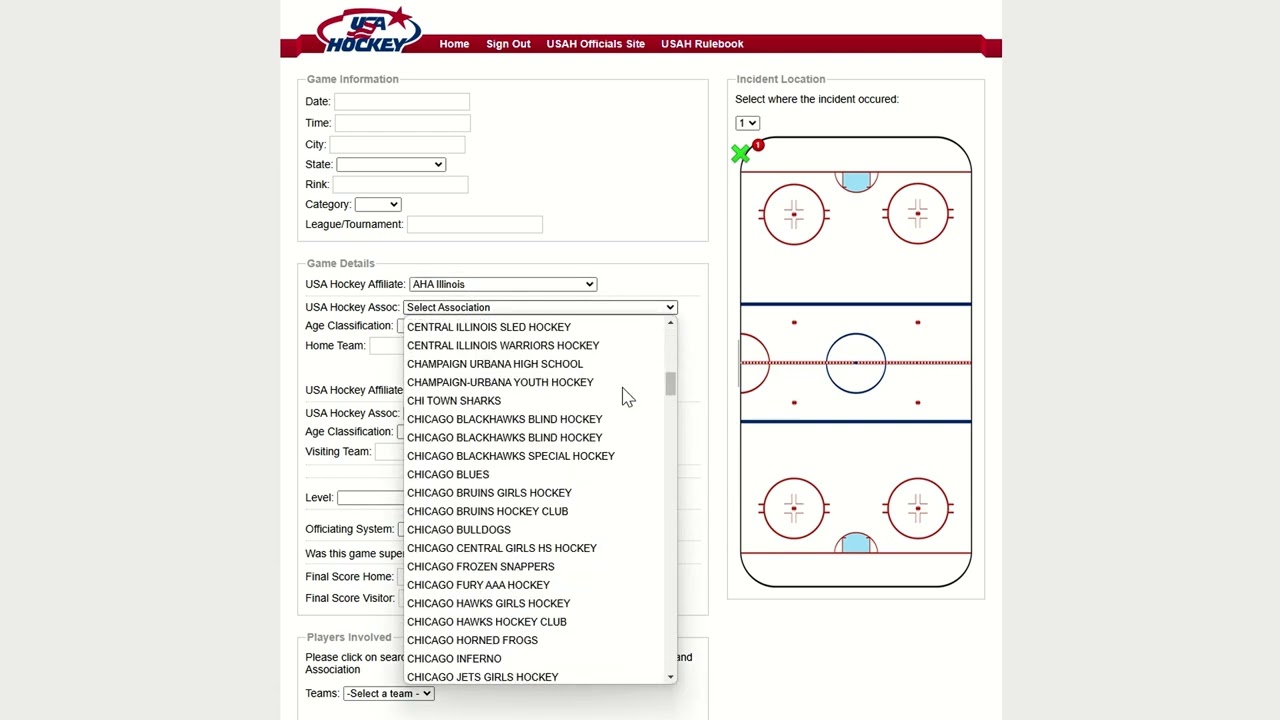Open the incident number dropdown
The width and height of the screenshot is (1280, 720).
tap(747, 123)
